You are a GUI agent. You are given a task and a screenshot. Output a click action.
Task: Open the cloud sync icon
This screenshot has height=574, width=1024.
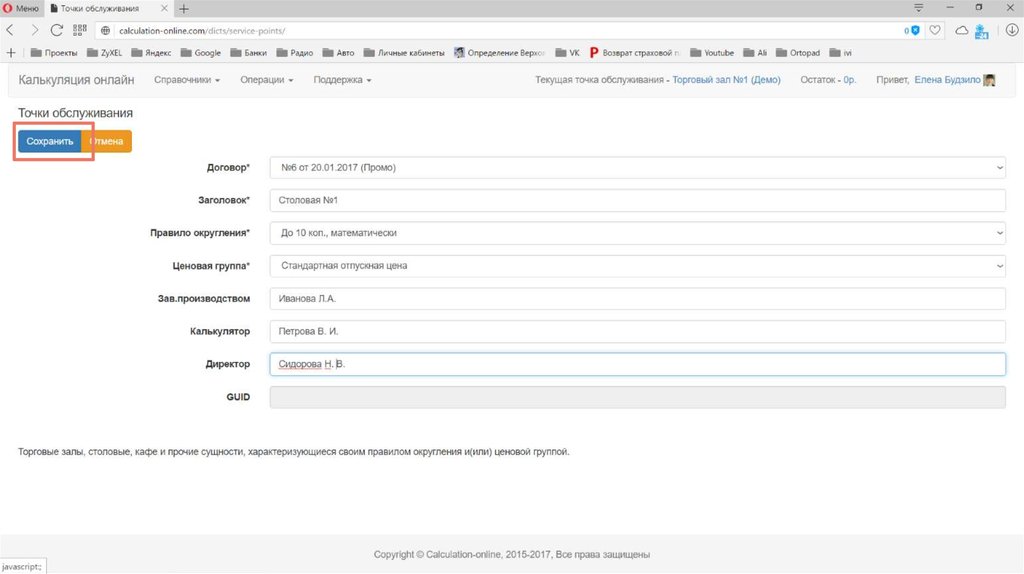[961, 30]
